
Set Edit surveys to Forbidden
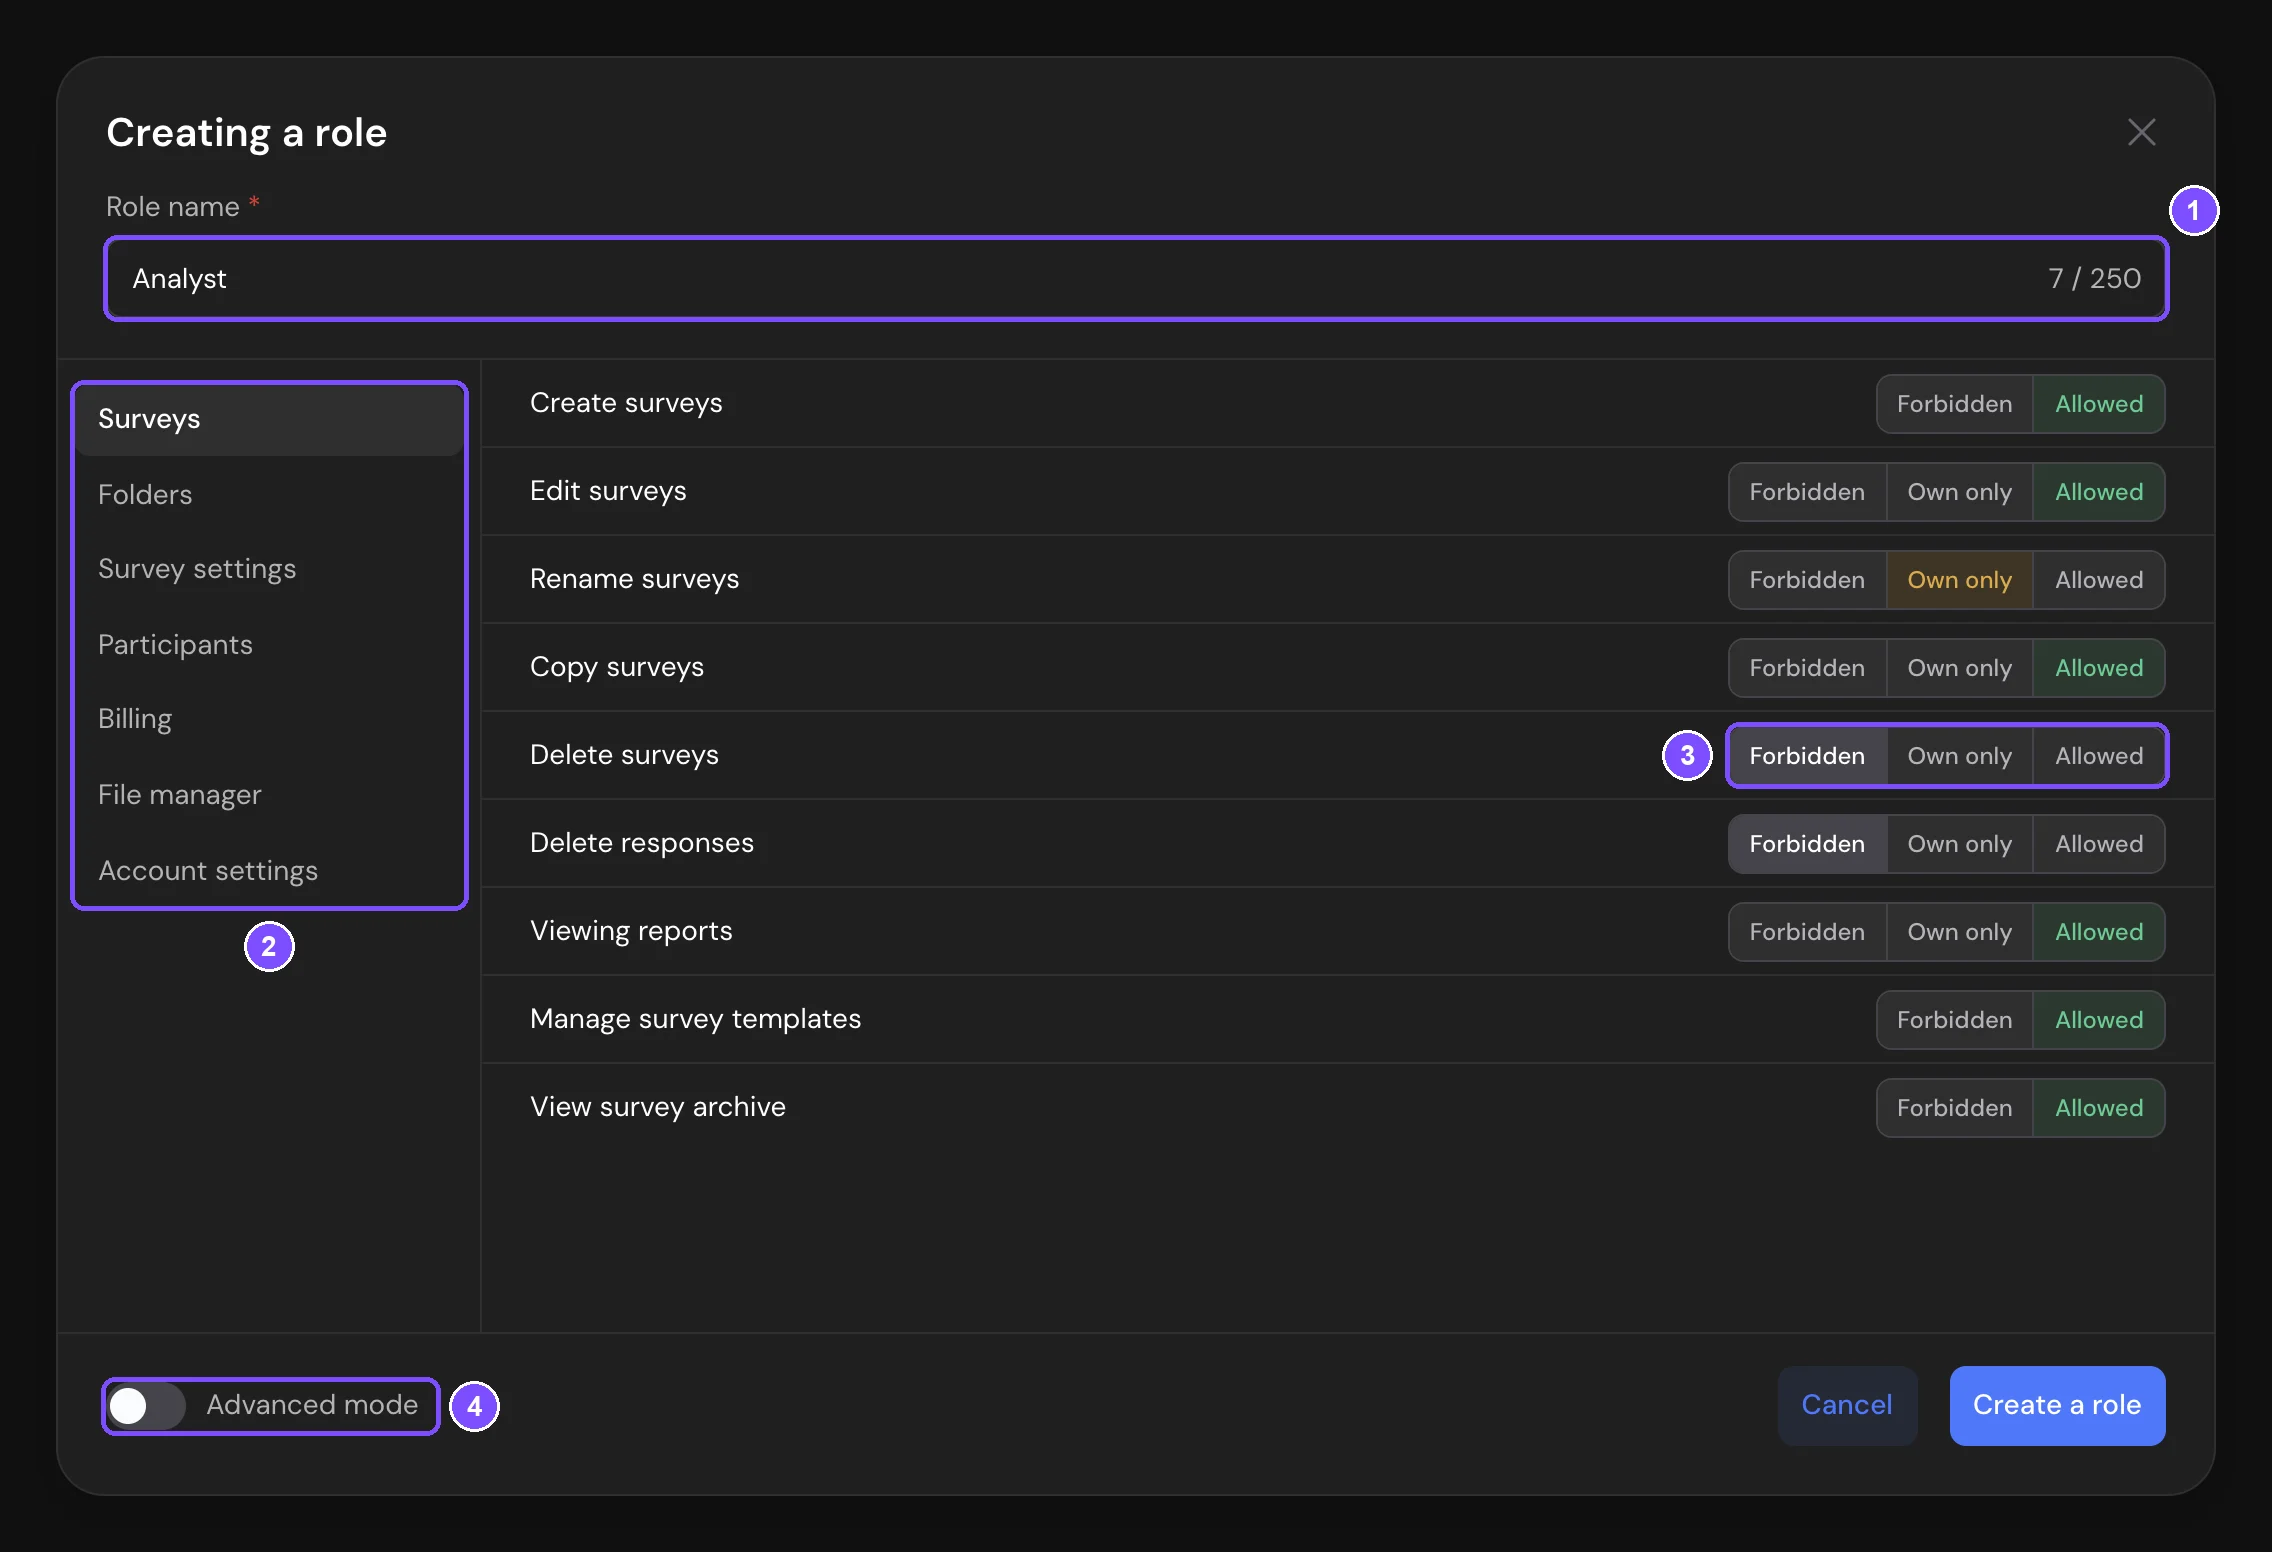[1807, 492]
